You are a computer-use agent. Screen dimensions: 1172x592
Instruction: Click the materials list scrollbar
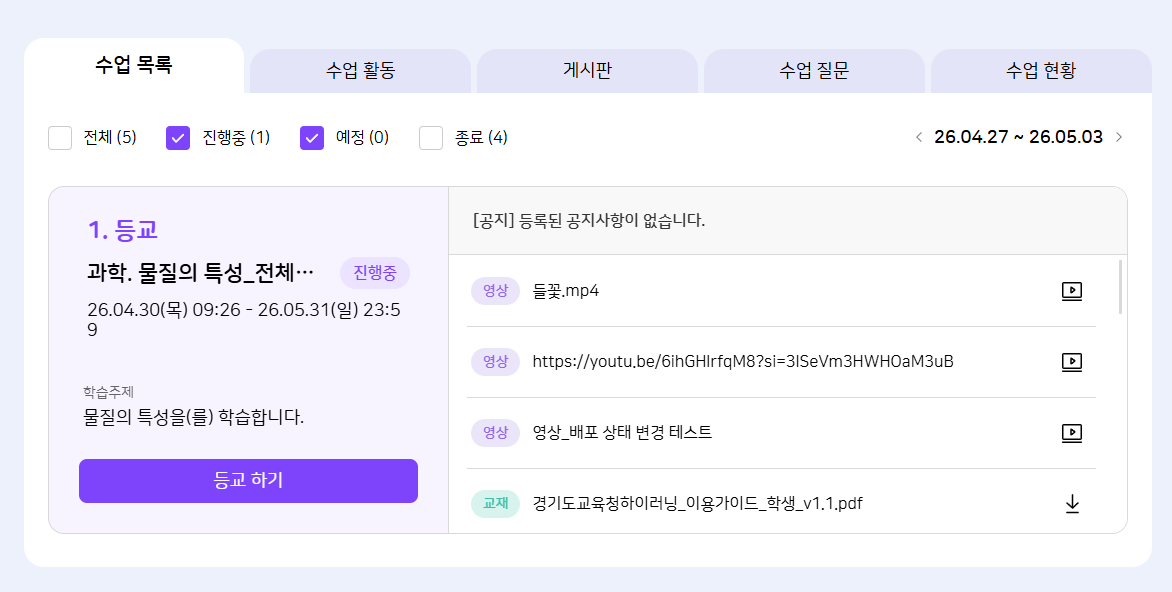[1120, 287]
